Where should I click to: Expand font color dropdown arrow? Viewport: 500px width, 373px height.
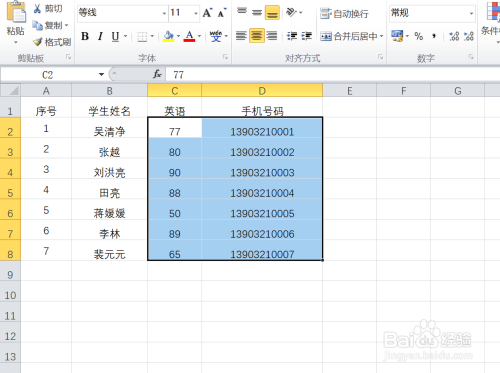[x=199, y=36]
